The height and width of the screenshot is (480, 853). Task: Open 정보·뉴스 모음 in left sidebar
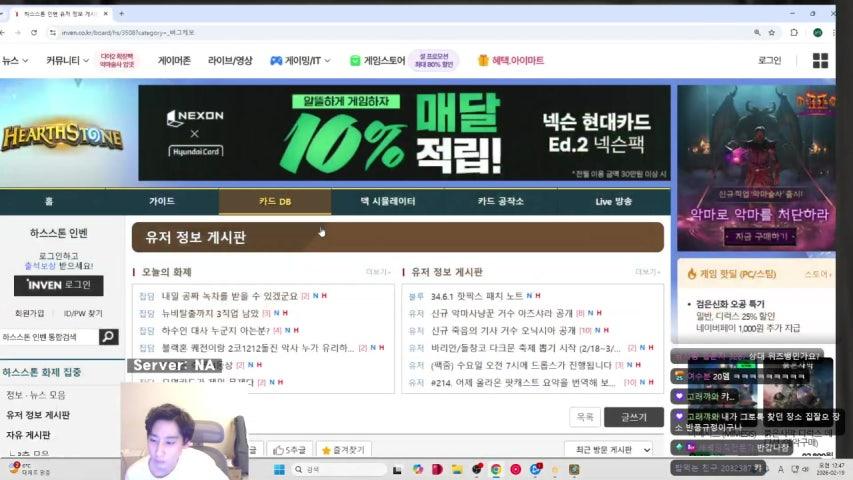(x=36, y=395)
